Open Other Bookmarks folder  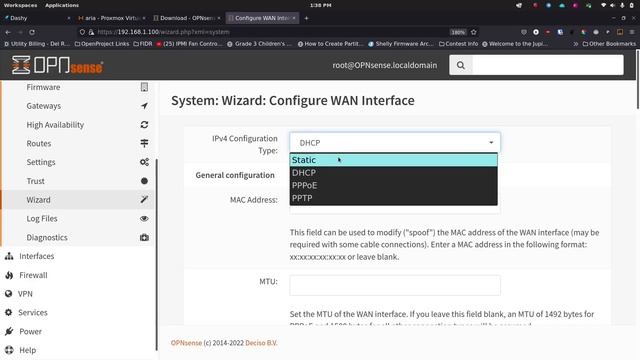(609, 44)
